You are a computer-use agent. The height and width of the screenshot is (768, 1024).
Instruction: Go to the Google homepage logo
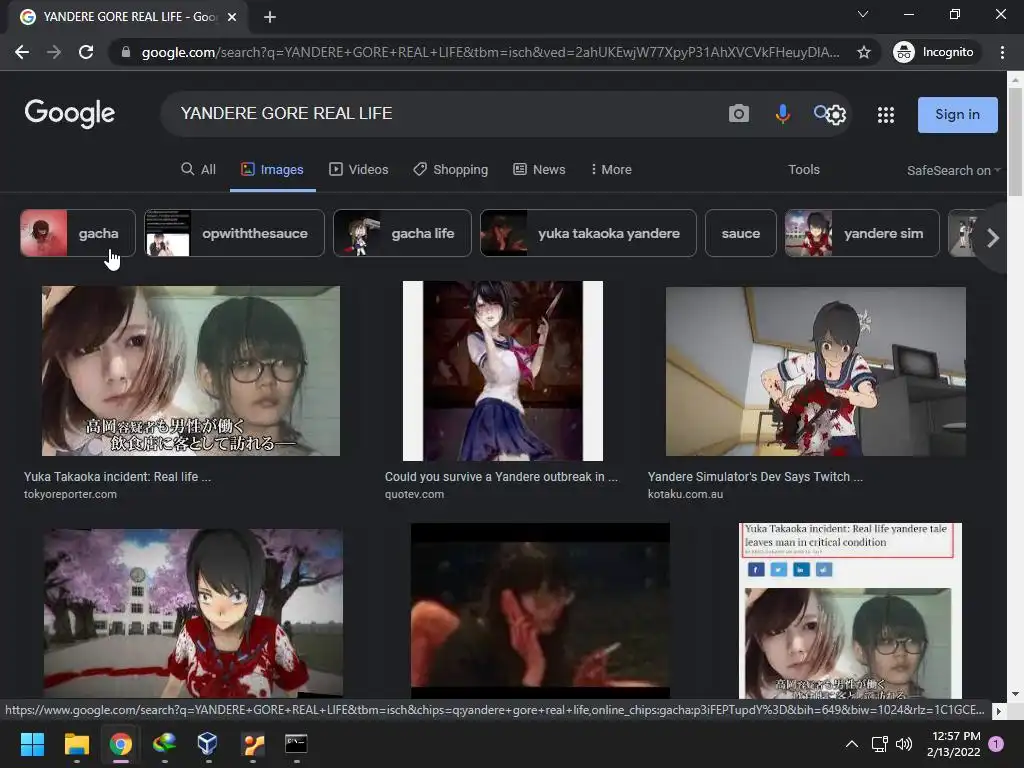[x=70, y=114]
